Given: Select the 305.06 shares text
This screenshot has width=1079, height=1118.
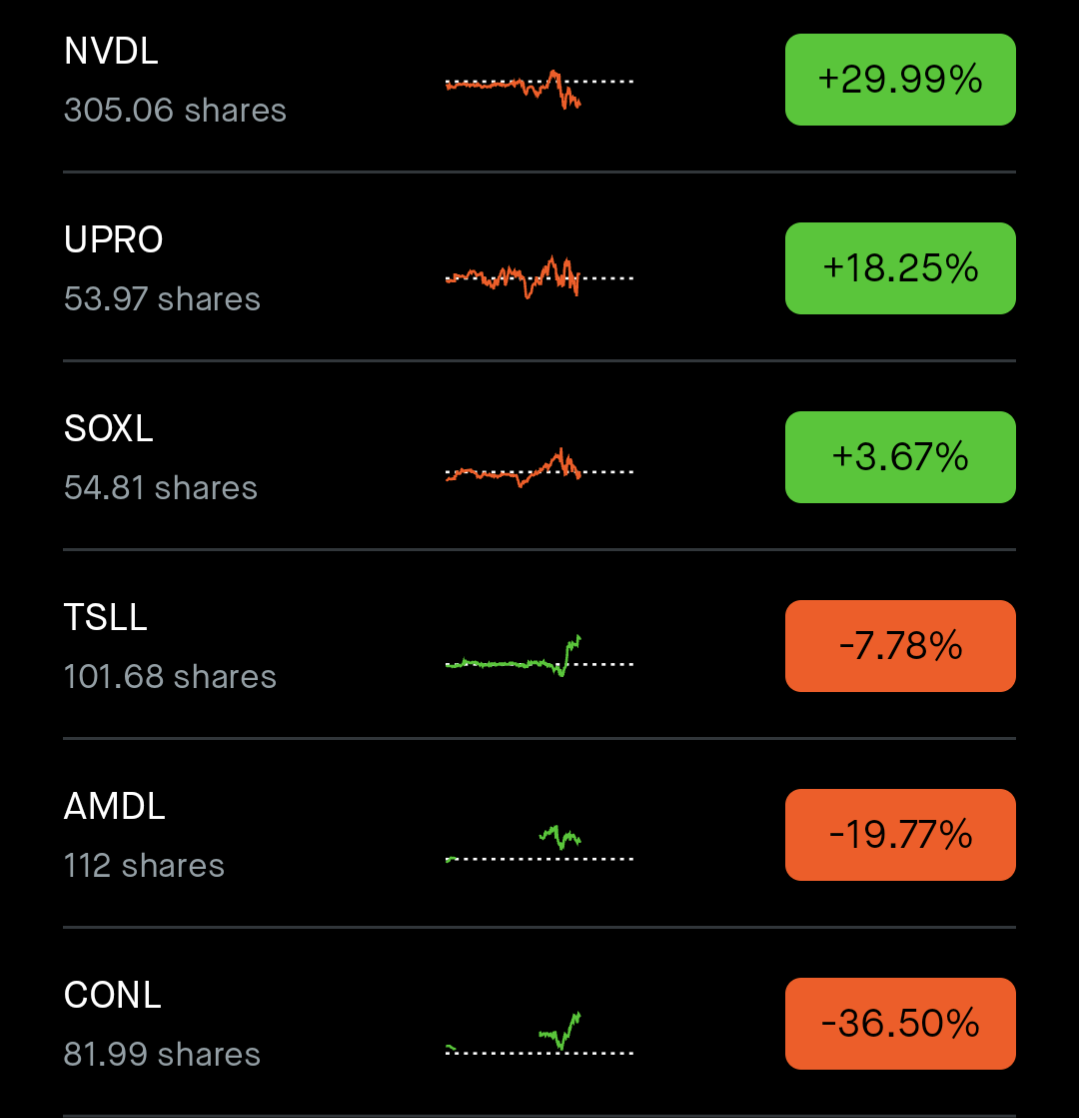Looking at the screenshot, I should click(175, 110).
